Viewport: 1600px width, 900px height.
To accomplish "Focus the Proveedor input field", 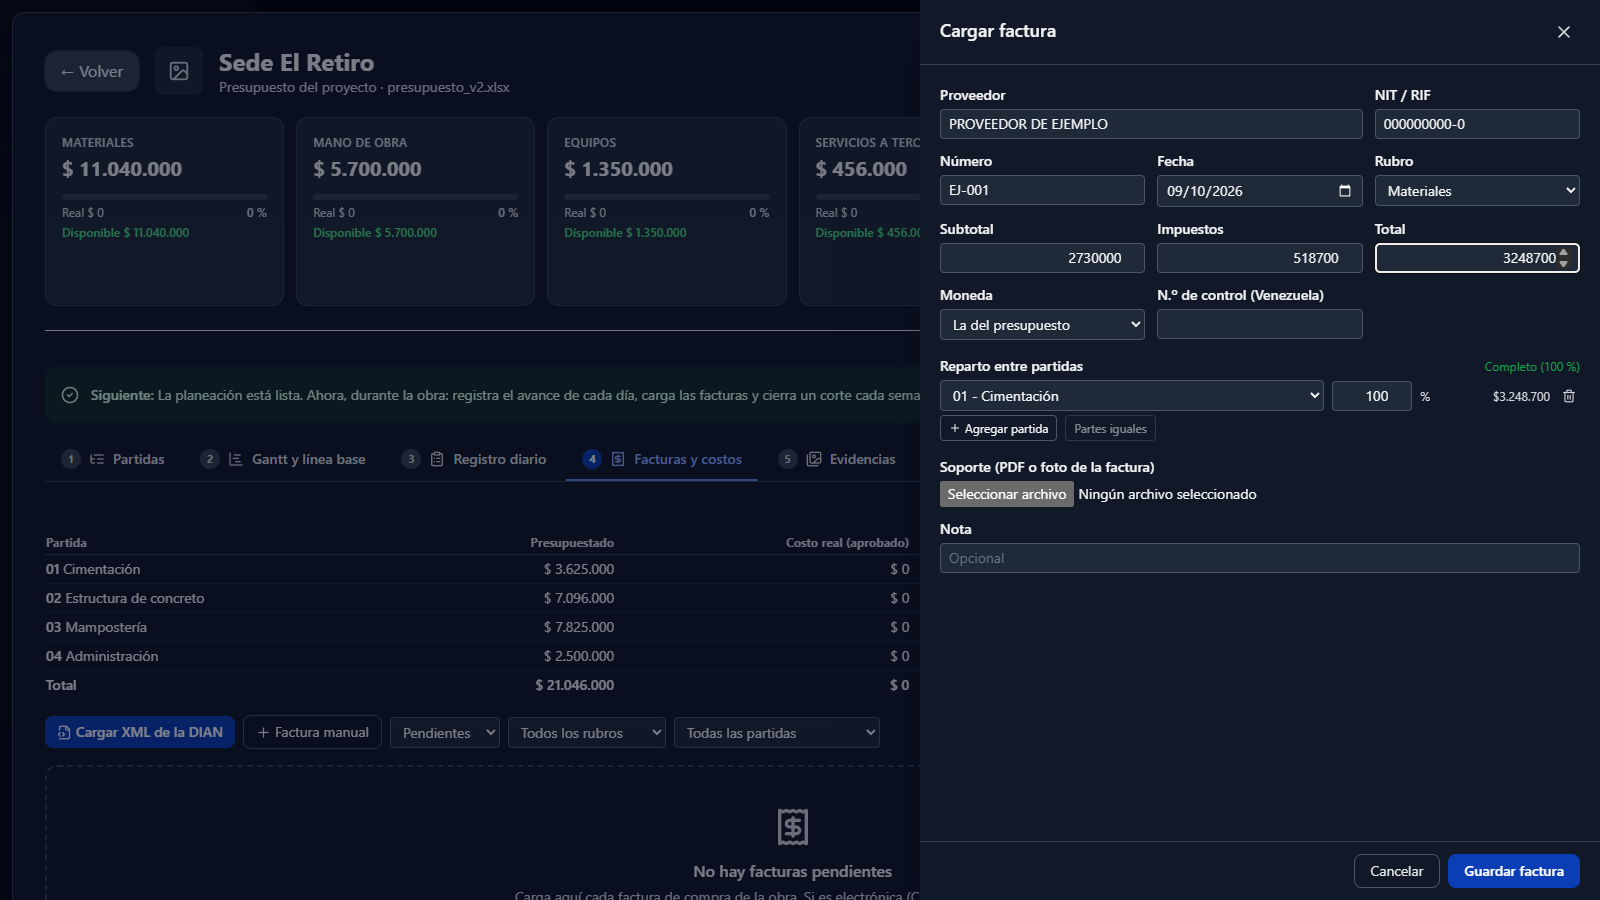I will click(x=1151, y=124).
